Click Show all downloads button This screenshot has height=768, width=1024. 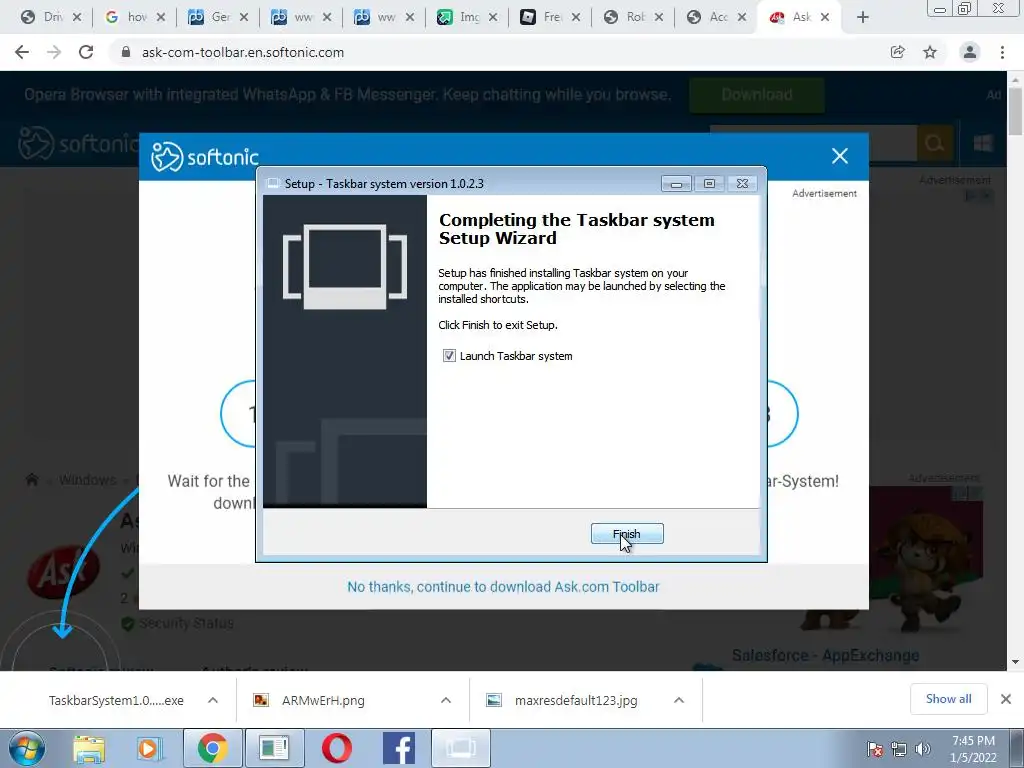pyautogui.click(x=948, y=699)
